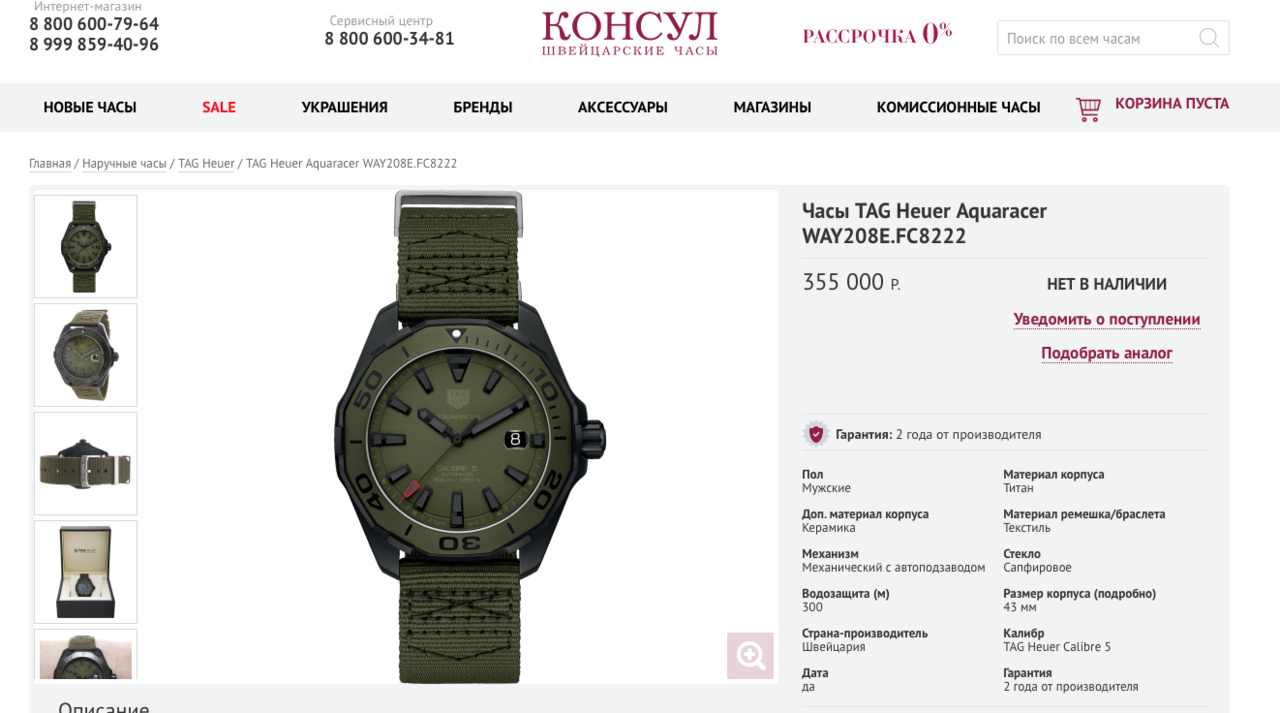
Task: Go to Наручные часы breadcrumb
Action: coord(124,163)
